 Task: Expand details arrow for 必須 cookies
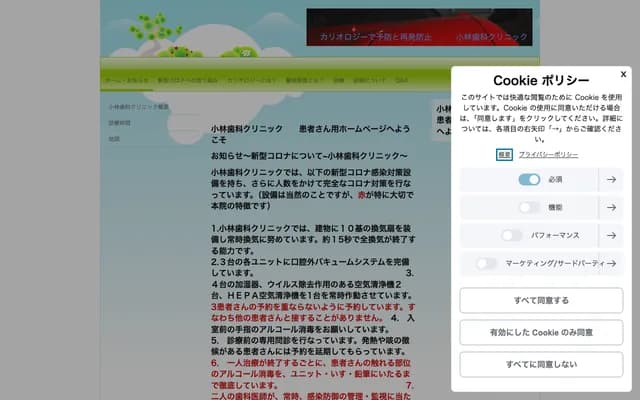pyautogui.click(x=611, y=180)
